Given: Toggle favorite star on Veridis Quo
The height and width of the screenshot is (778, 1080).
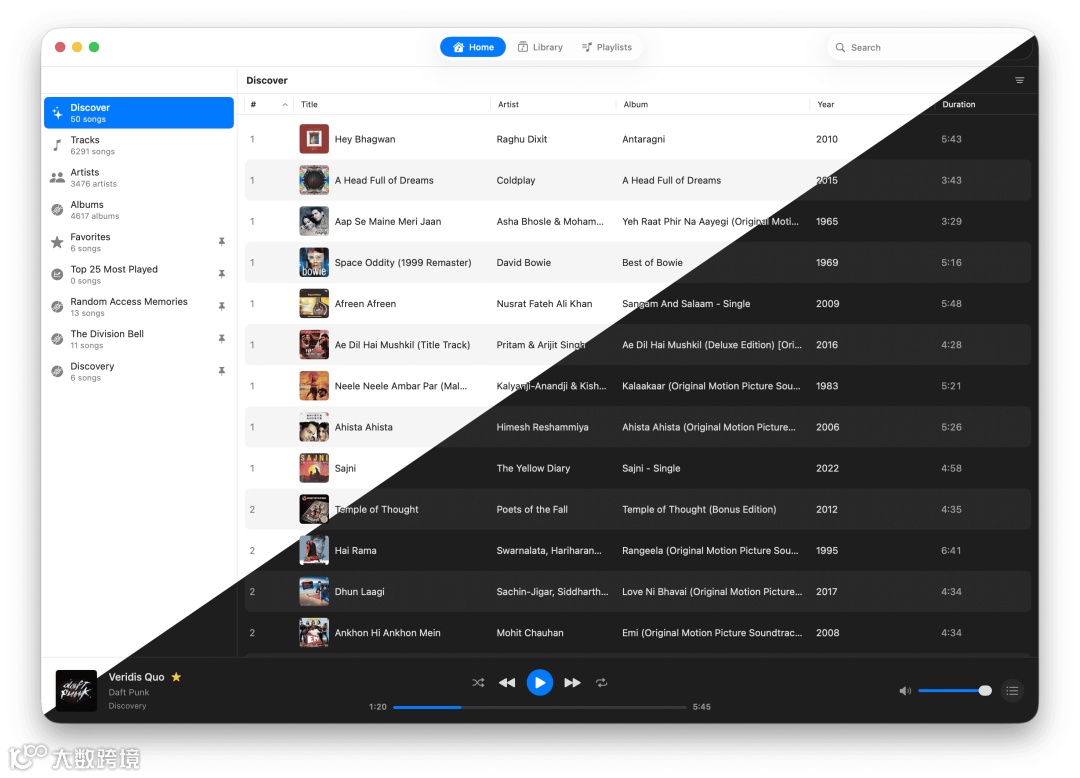Looking at the screenshot, I should (176, 677).
